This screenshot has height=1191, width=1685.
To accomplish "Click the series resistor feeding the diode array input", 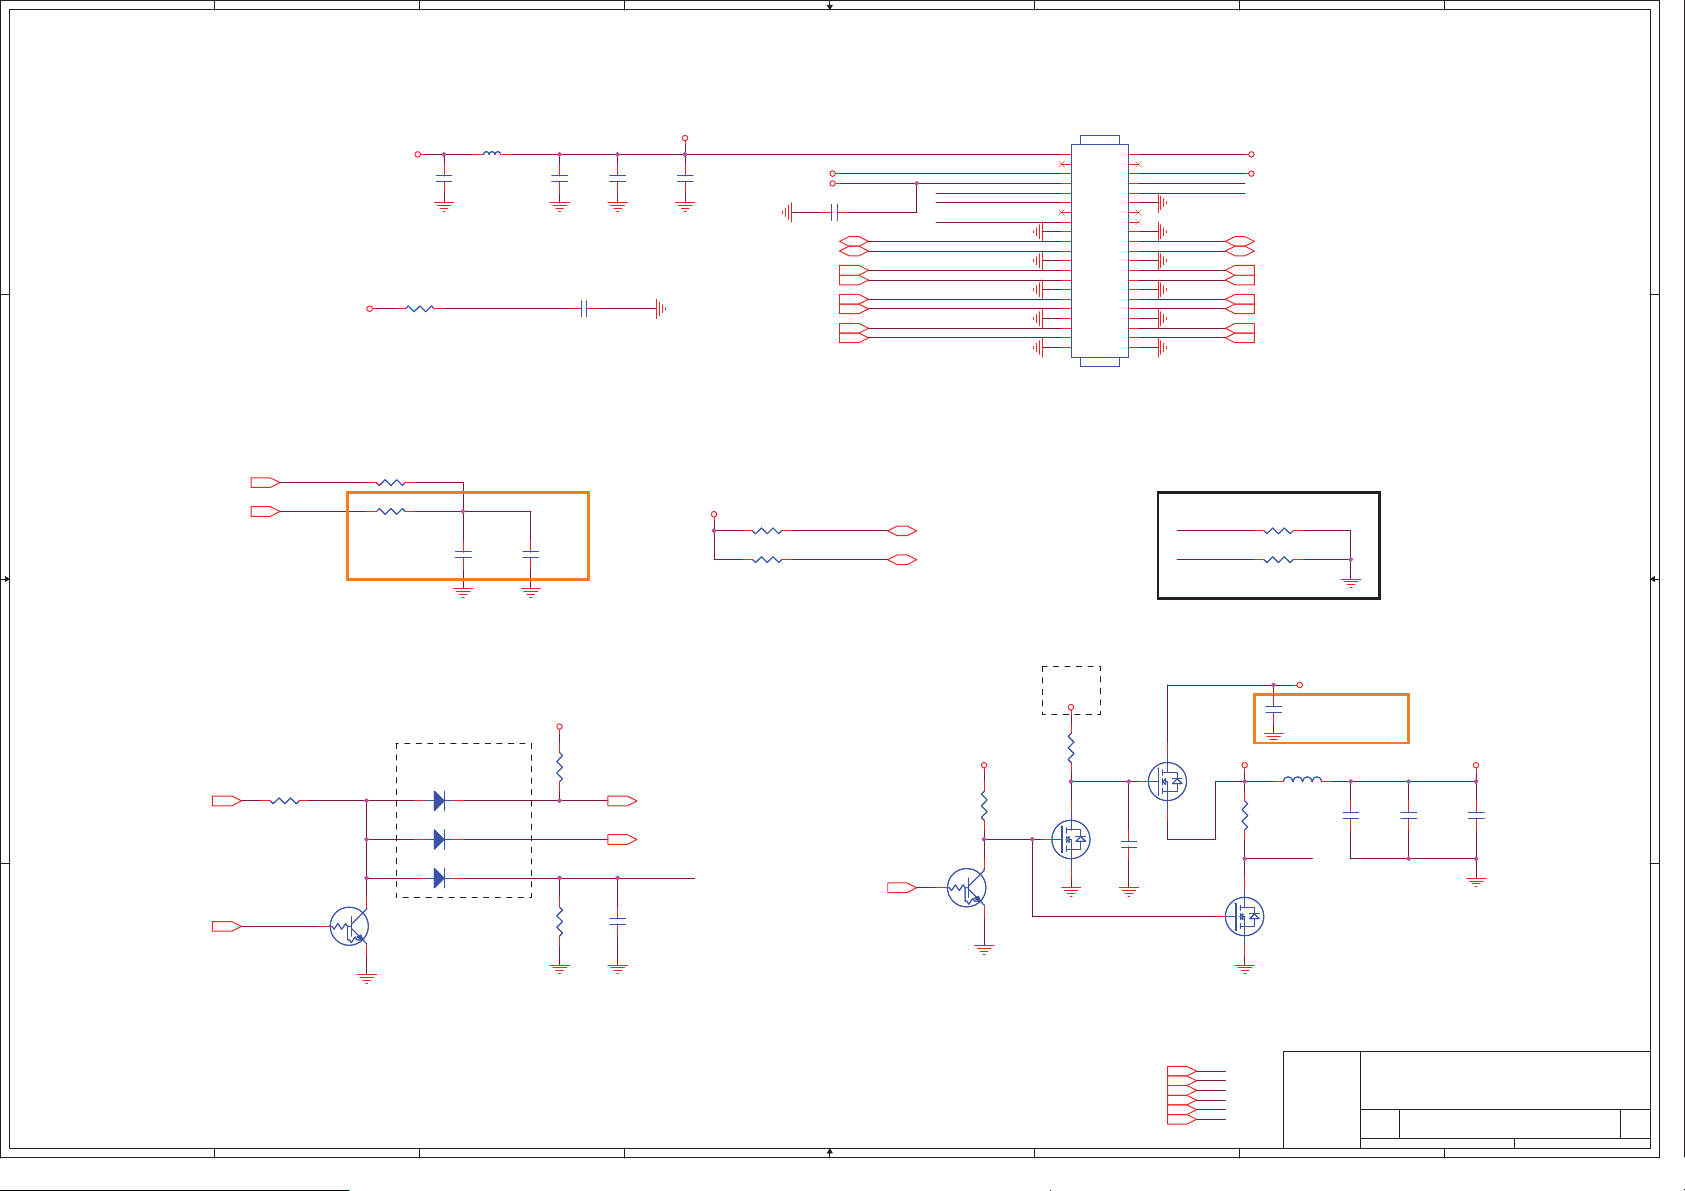I will (x=285, y=801).
